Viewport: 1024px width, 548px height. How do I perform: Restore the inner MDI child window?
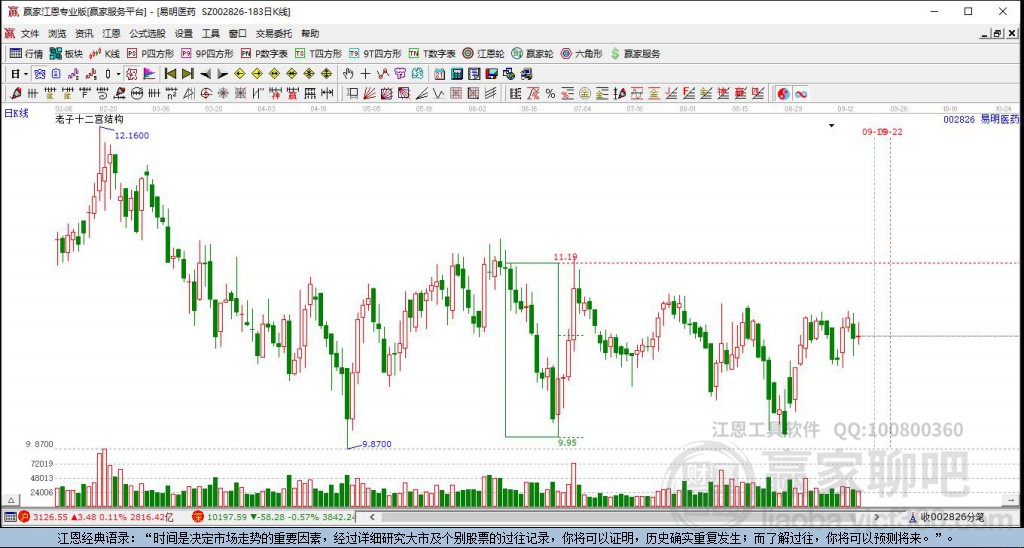pos(997,33)
